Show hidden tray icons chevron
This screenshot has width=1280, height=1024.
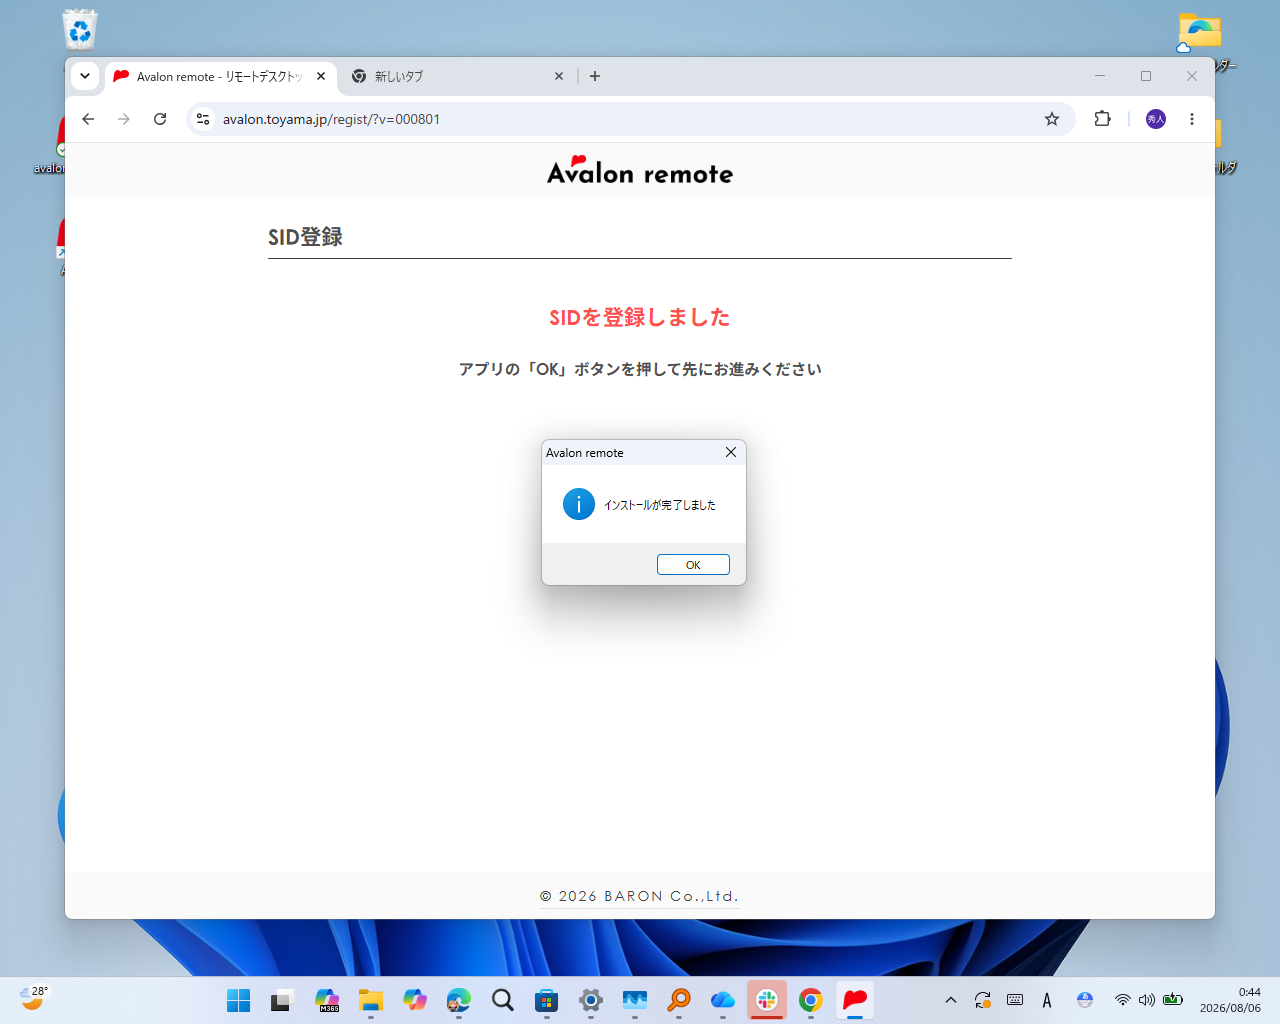(x=951, y=1000)
